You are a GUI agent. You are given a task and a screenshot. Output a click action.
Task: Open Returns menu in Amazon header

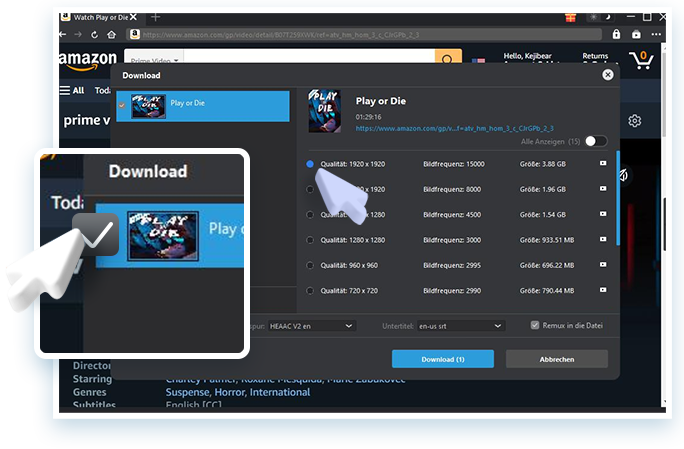click(x=595, y=58)
